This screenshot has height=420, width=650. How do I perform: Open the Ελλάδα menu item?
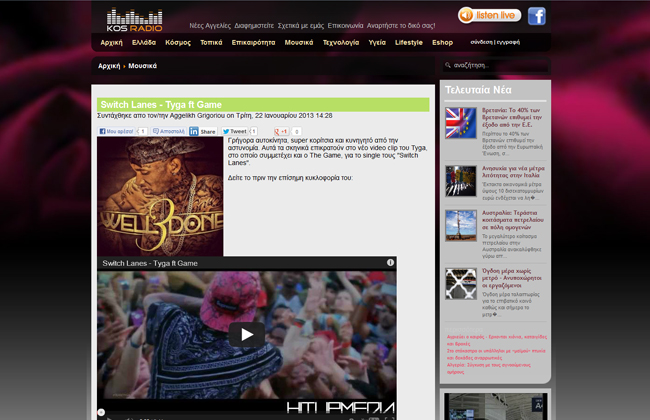coord(144,42)
